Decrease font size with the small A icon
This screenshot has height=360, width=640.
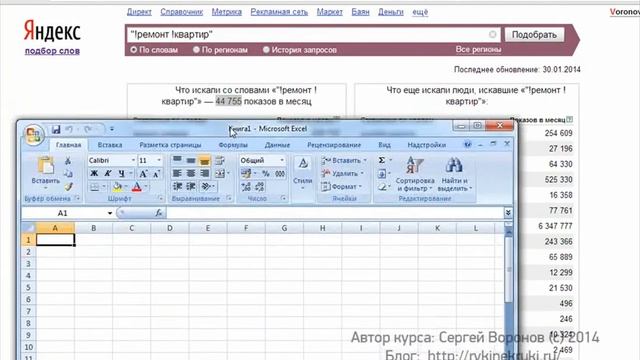(x=156, y=174)
